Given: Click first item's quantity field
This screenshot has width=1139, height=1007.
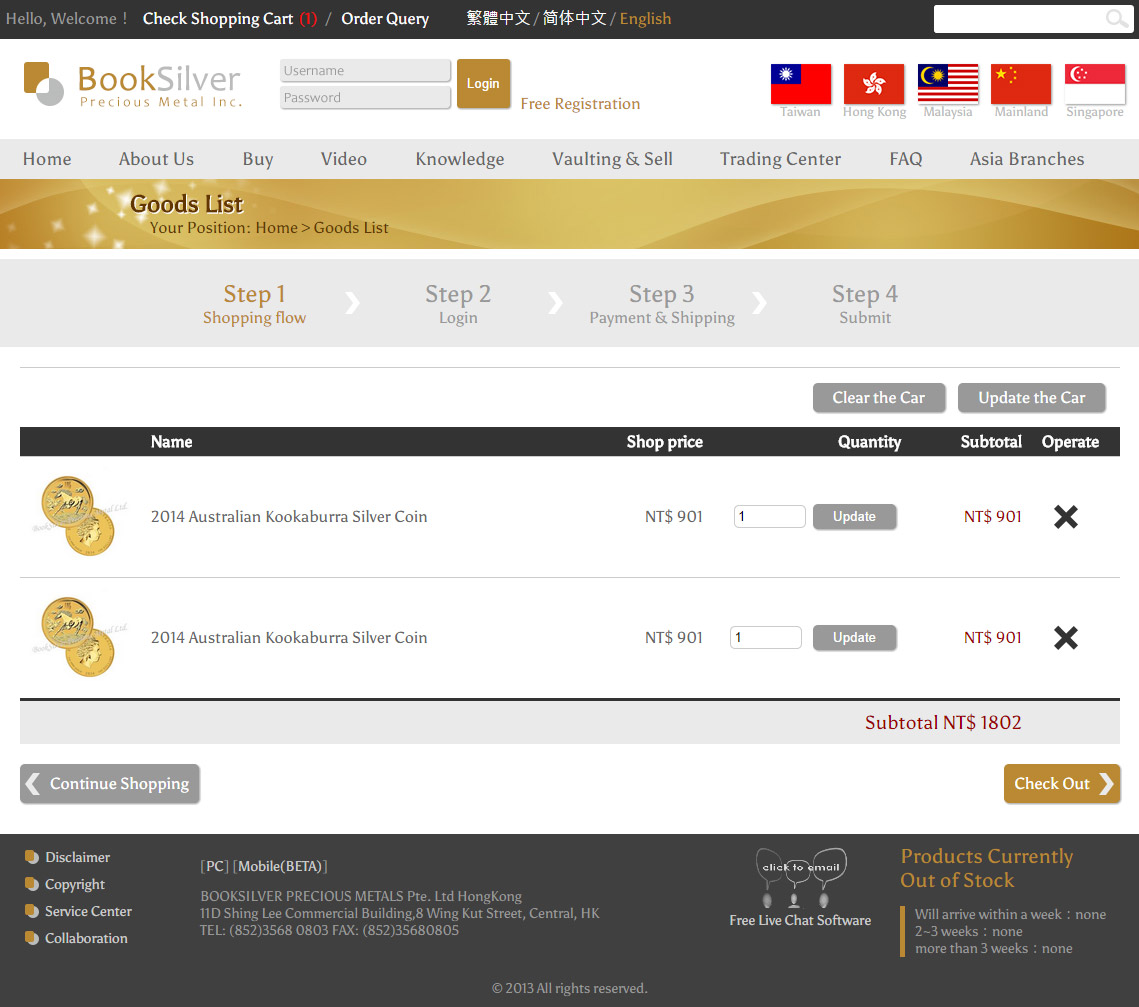Looking at the screenshot, I should click(x=769, y=517).
